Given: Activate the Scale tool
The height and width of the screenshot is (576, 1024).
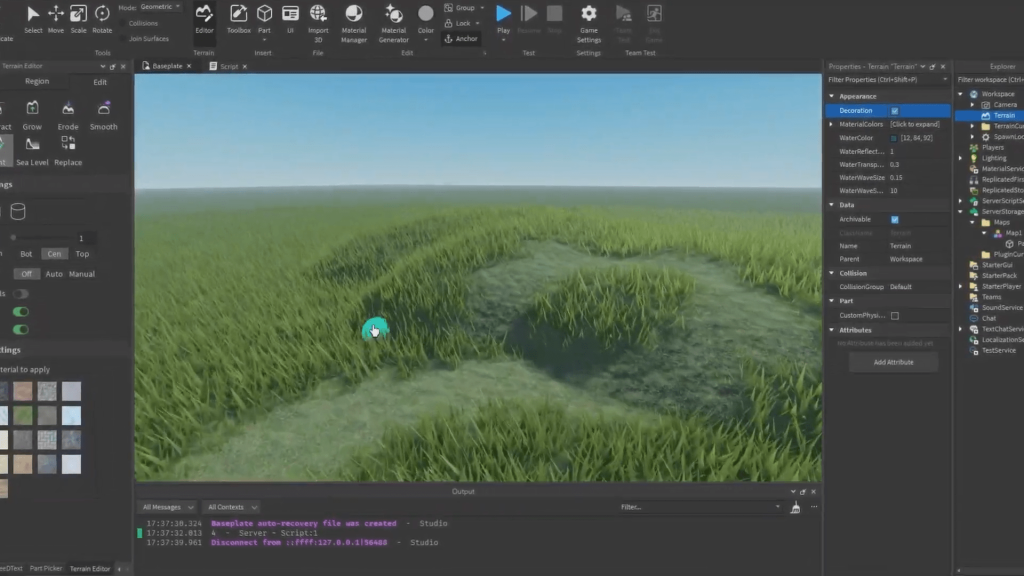Looking at the screenshot, I should pos(78,19).
